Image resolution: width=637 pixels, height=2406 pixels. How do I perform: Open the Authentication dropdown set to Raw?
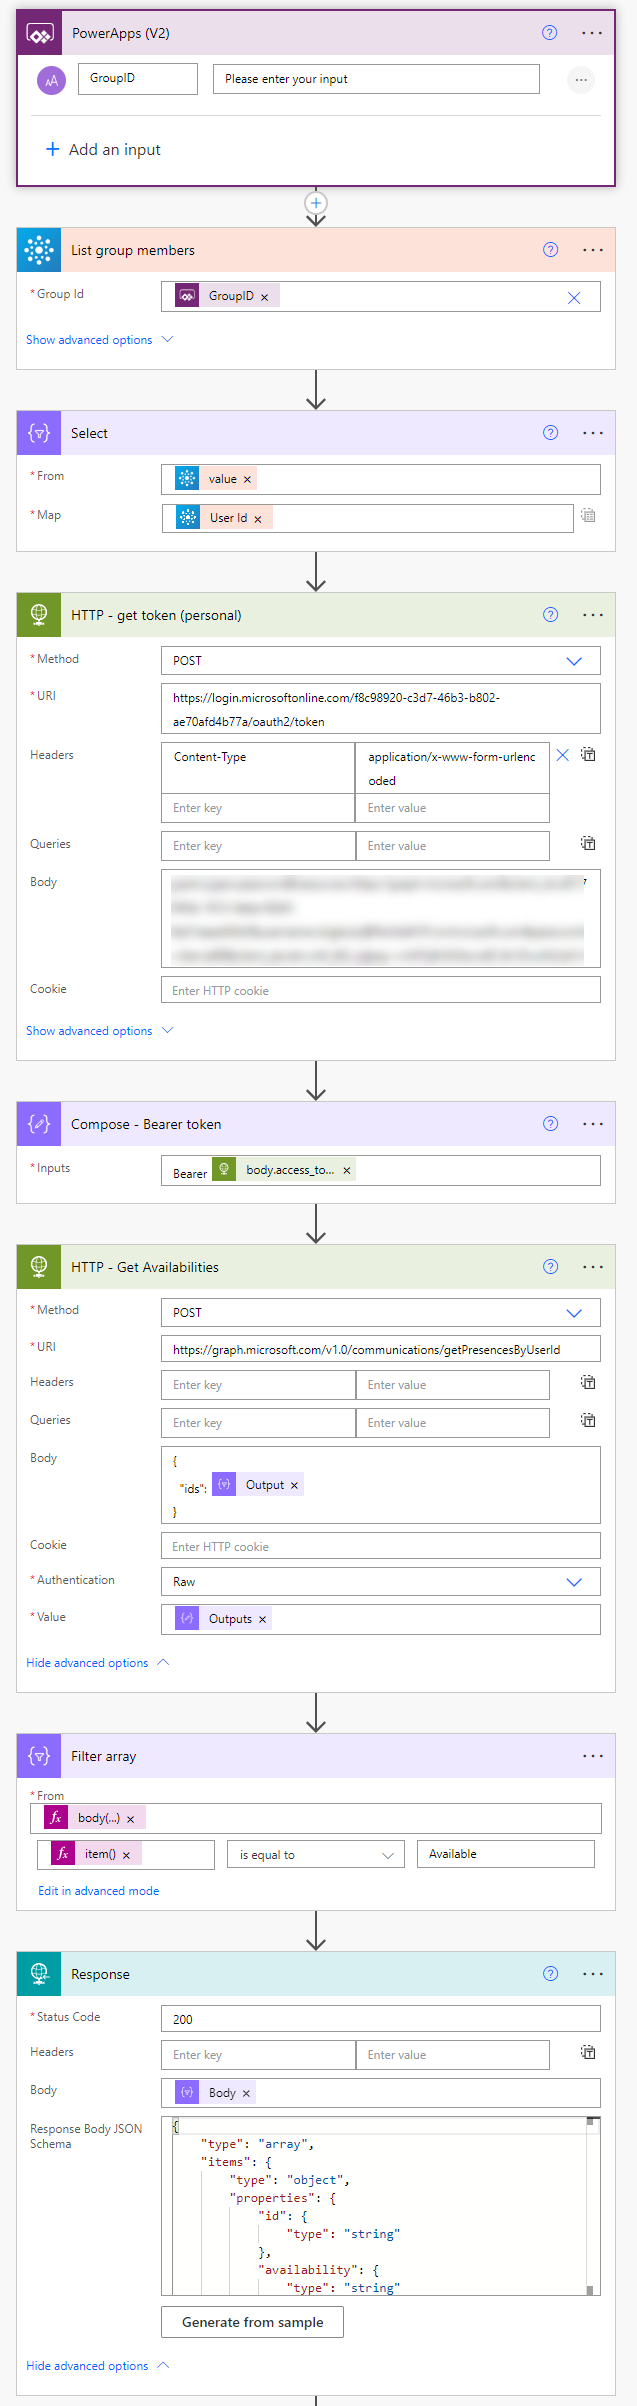pyautogui.click(x=574, y=1582)
